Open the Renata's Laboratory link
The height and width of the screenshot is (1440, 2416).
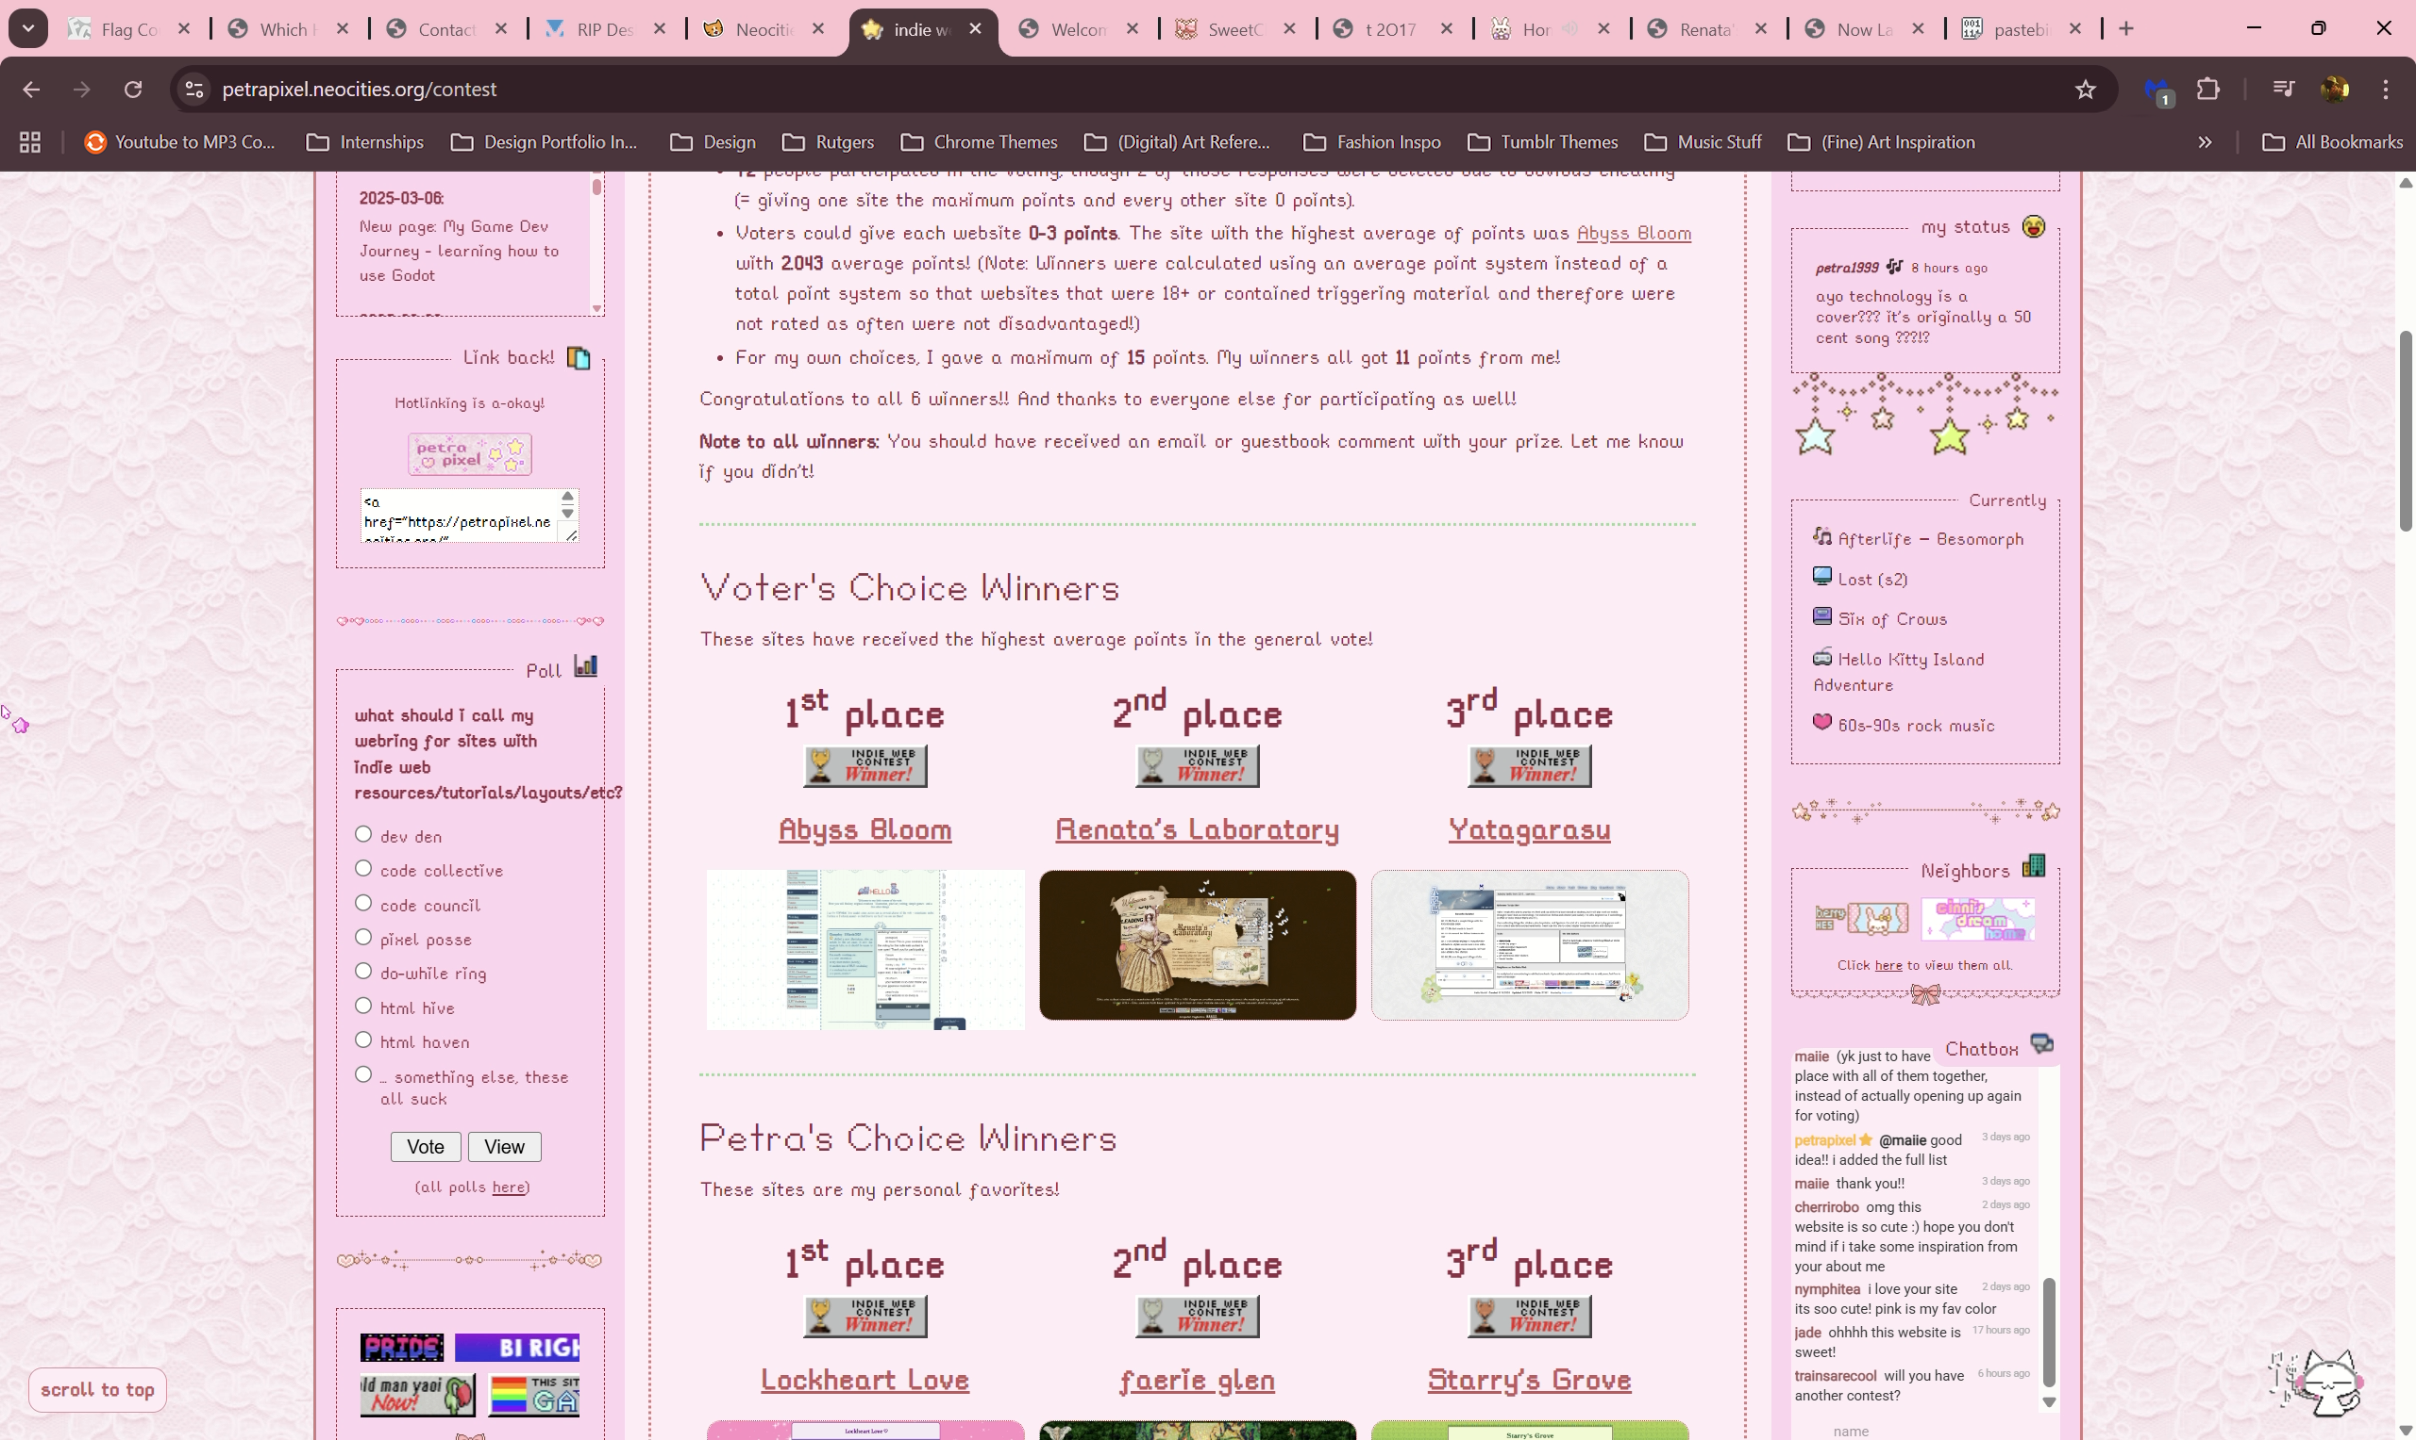[1197, 829]
